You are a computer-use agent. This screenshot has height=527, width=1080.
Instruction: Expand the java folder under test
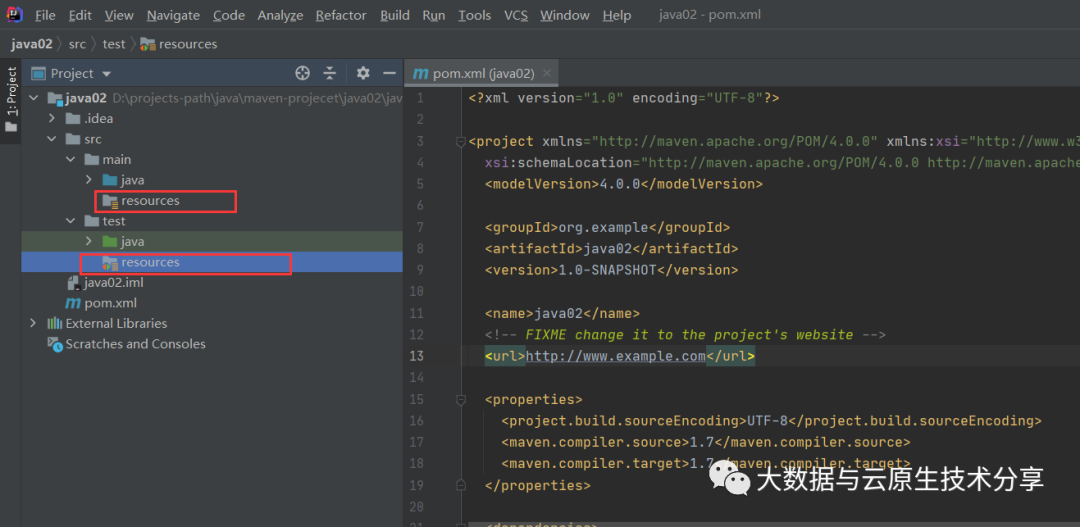[88, 242]
